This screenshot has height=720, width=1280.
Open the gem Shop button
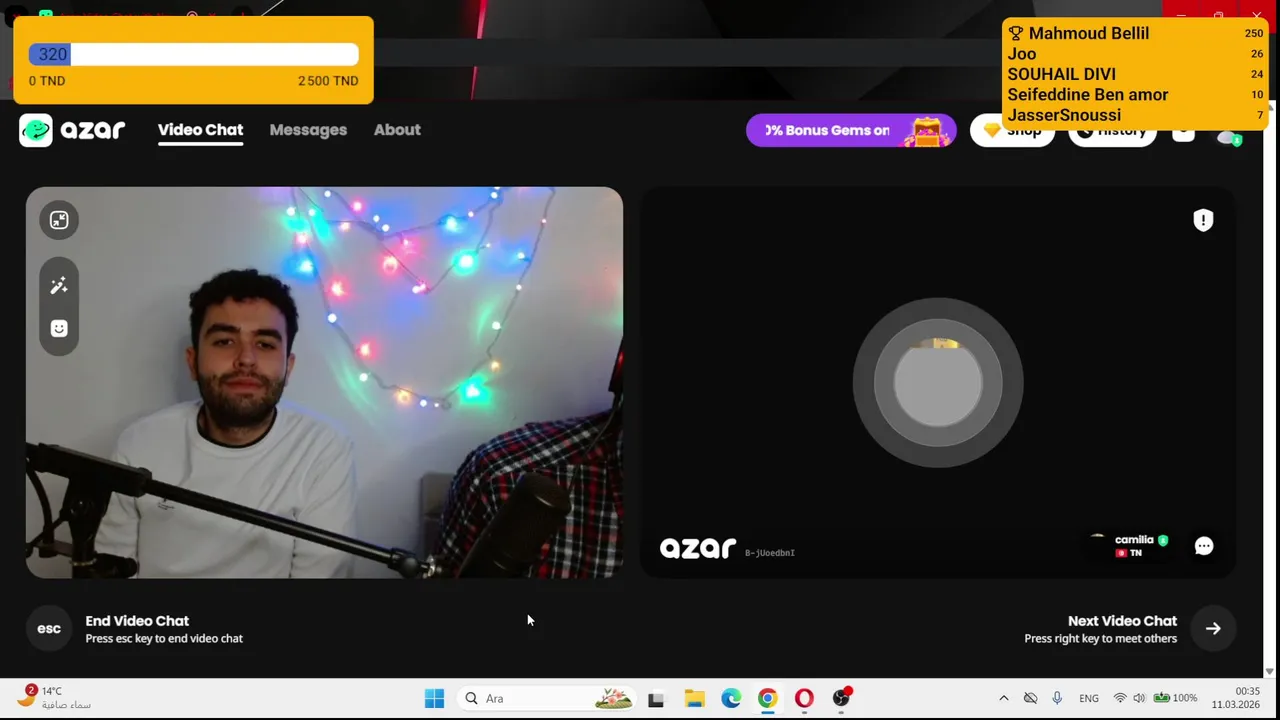click(1012, 130)
